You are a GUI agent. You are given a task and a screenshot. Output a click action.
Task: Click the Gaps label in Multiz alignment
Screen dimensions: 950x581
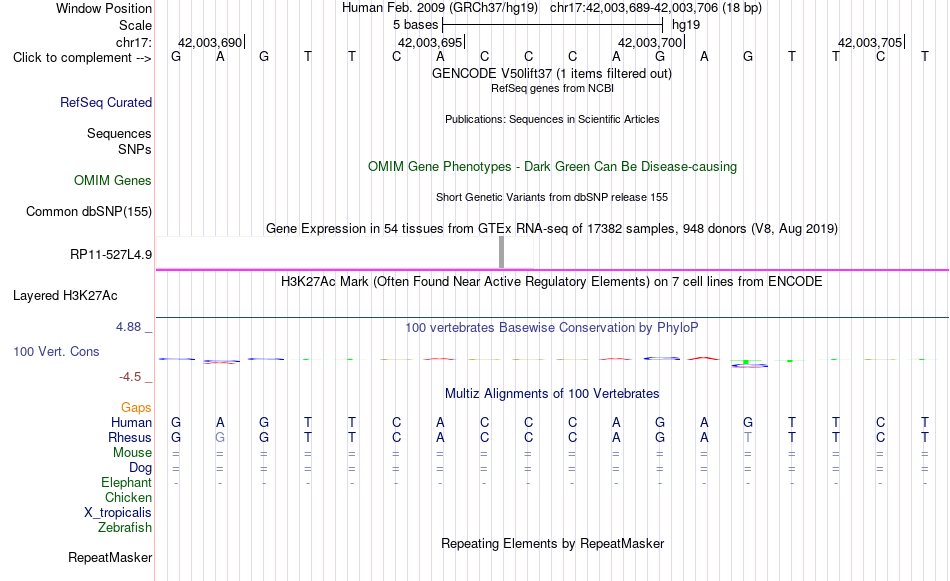click(x=136, y=408)
